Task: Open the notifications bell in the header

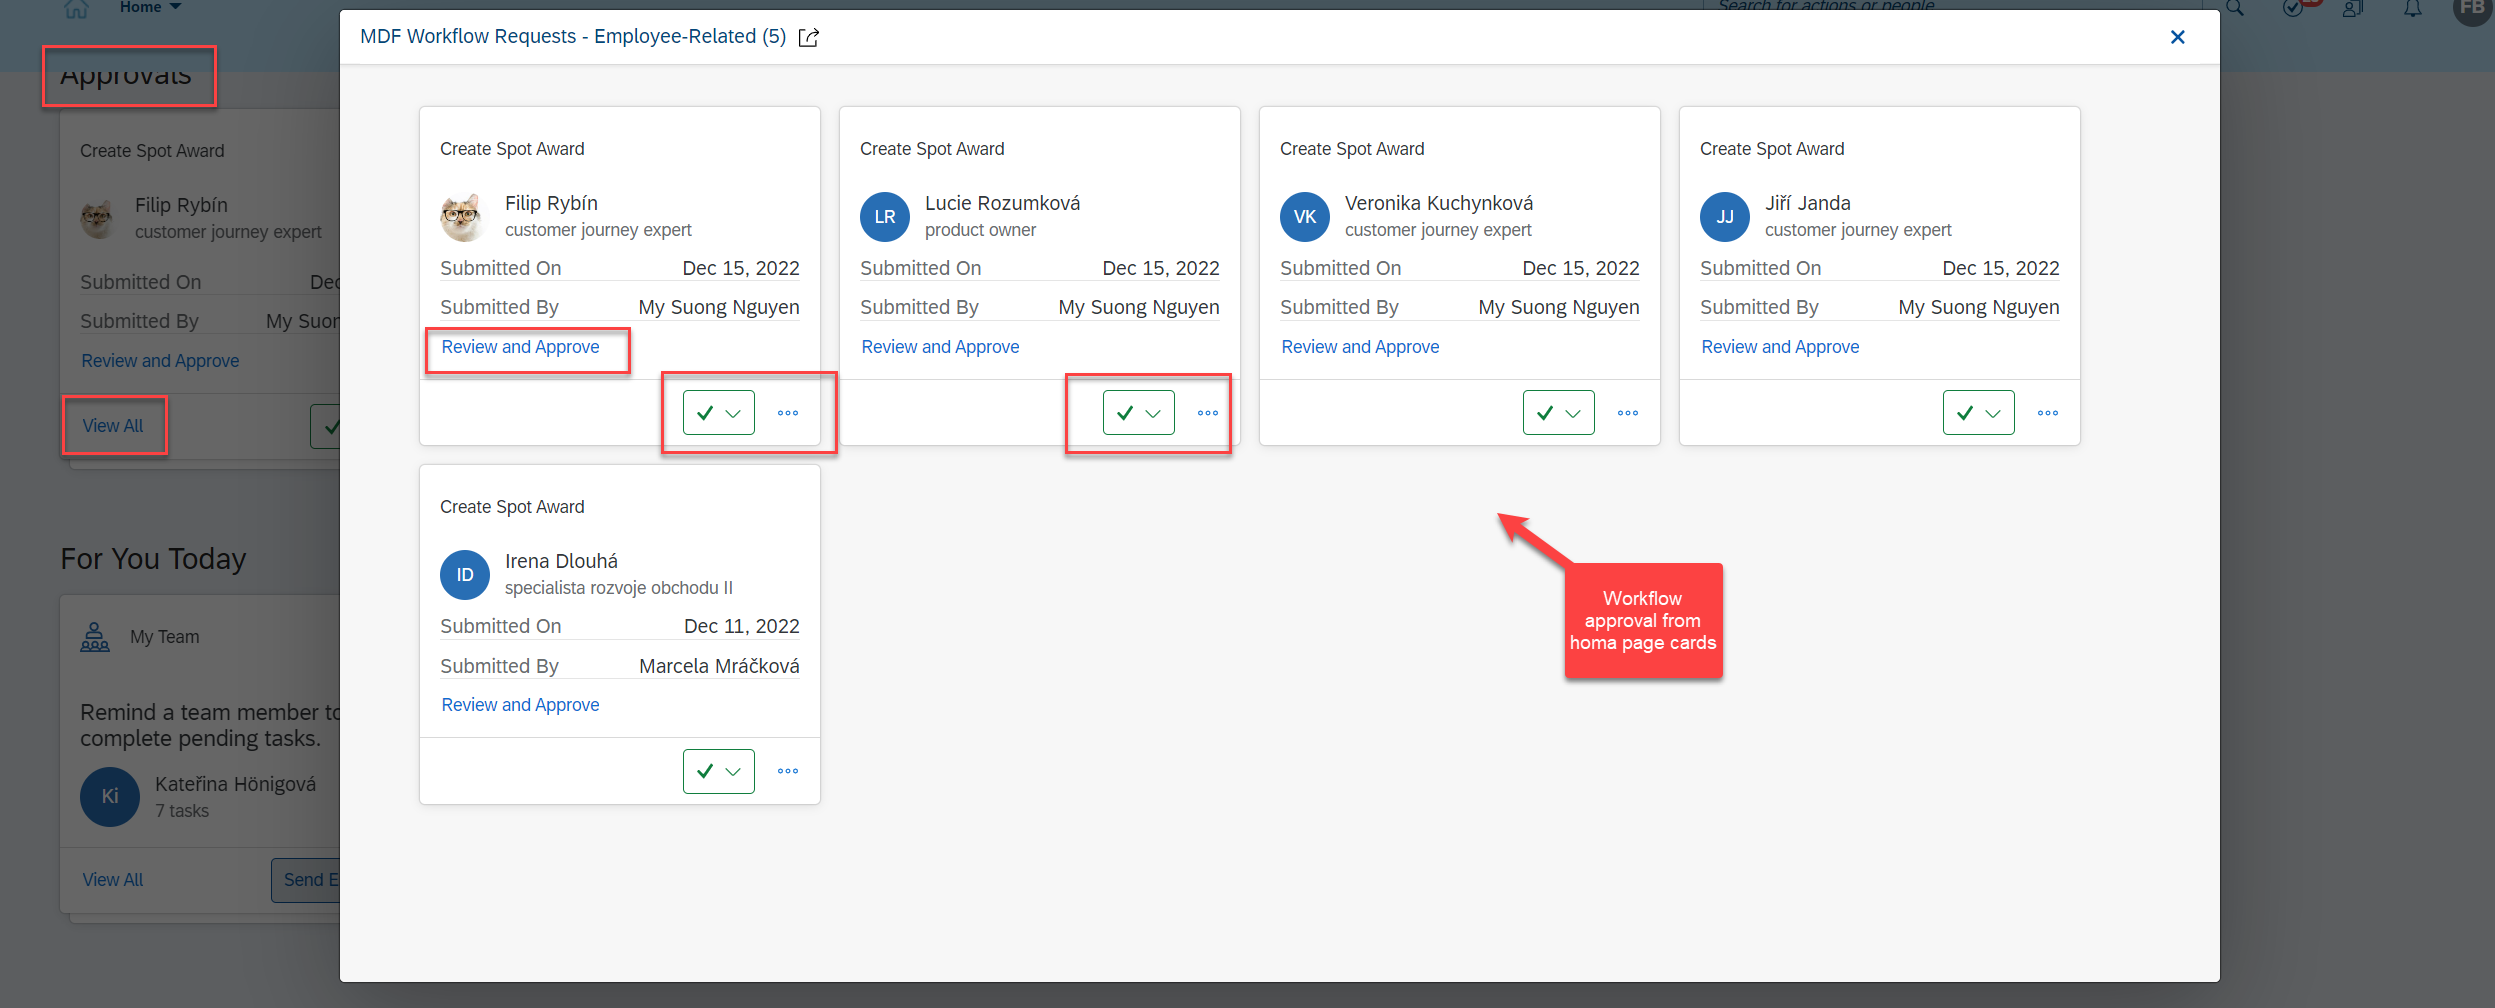Action: (2413, 8)
